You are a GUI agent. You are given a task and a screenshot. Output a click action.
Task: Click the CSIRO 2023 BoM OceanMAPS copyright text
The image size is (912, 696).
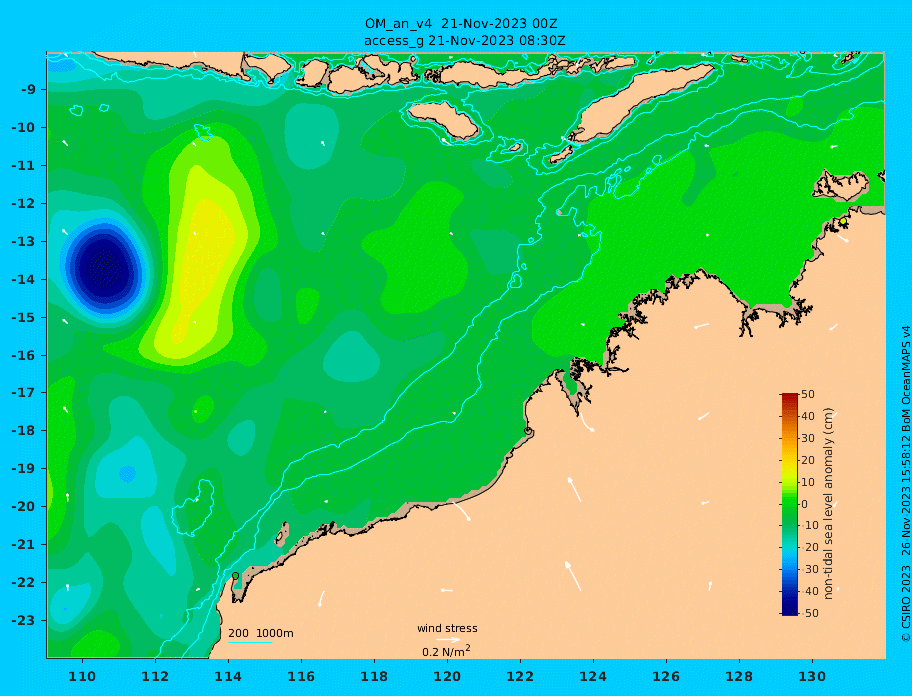coord(906,484)
